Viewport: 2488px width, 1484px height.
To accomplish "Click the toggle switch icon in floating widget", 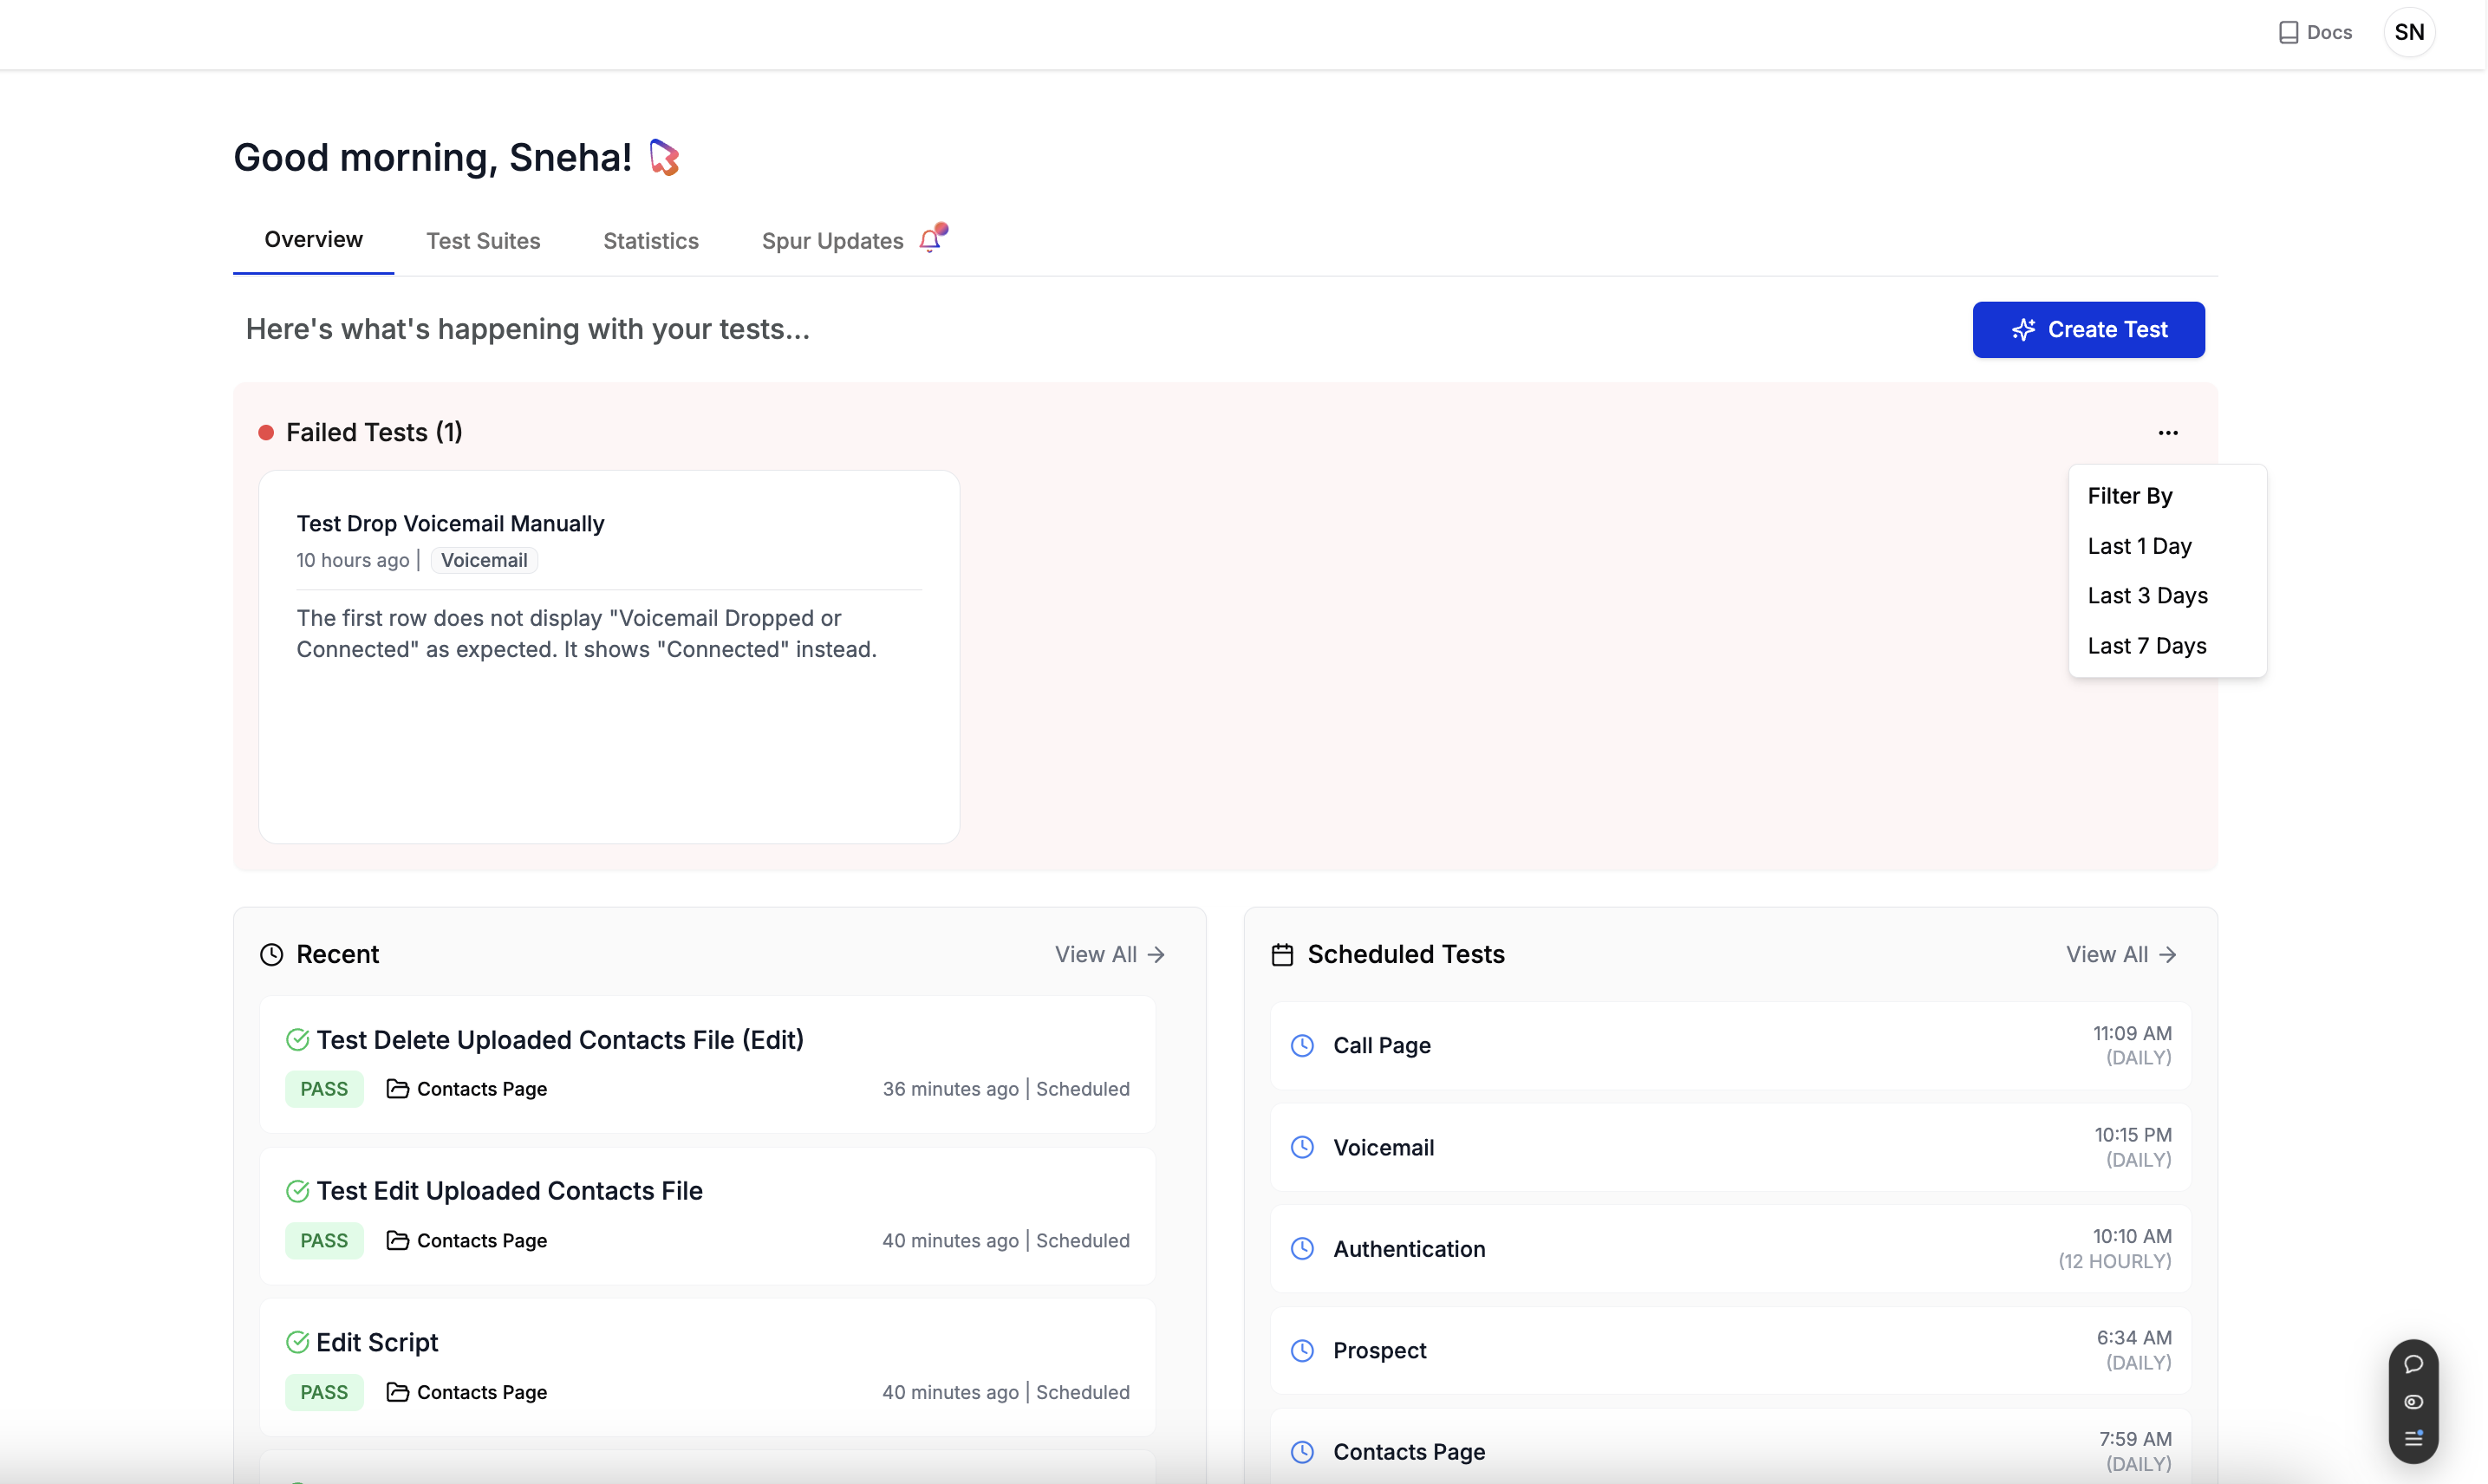I will click(2413, 1402).
